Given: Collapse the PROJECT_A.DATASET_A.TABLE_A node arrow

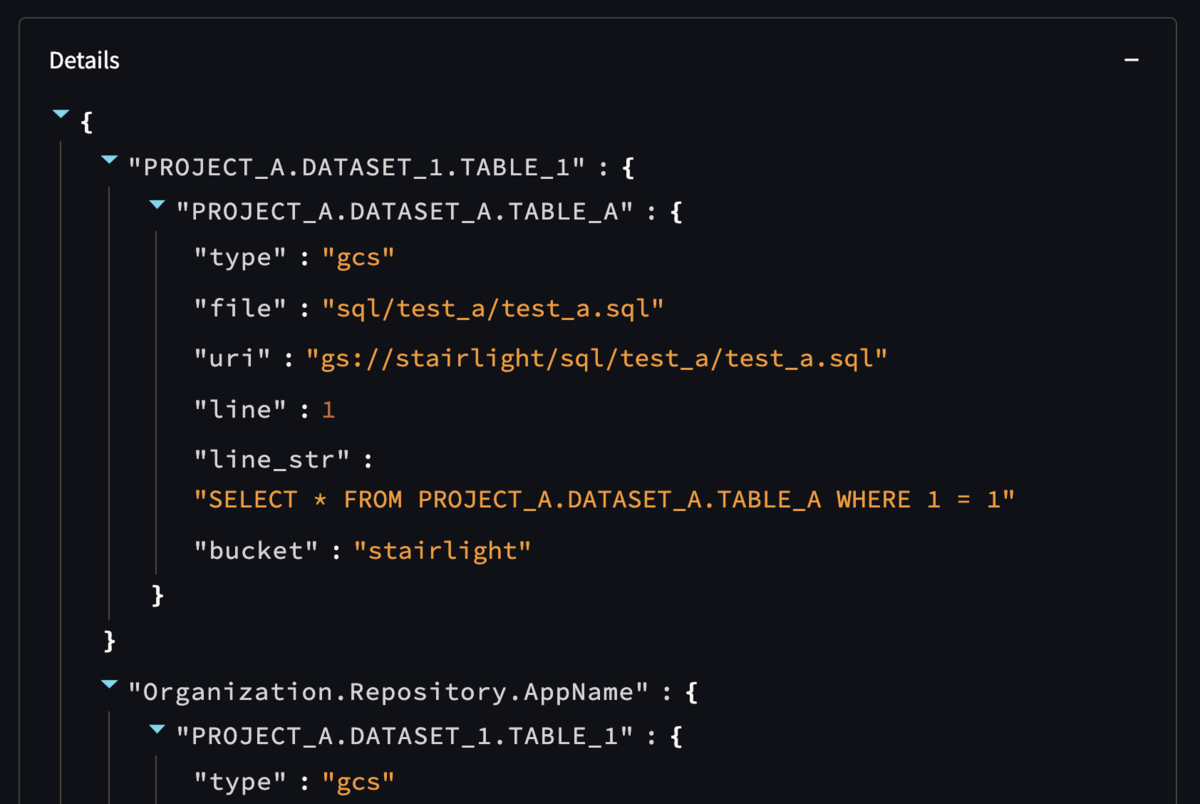Looking at the screenshot, I should (157, 205).
